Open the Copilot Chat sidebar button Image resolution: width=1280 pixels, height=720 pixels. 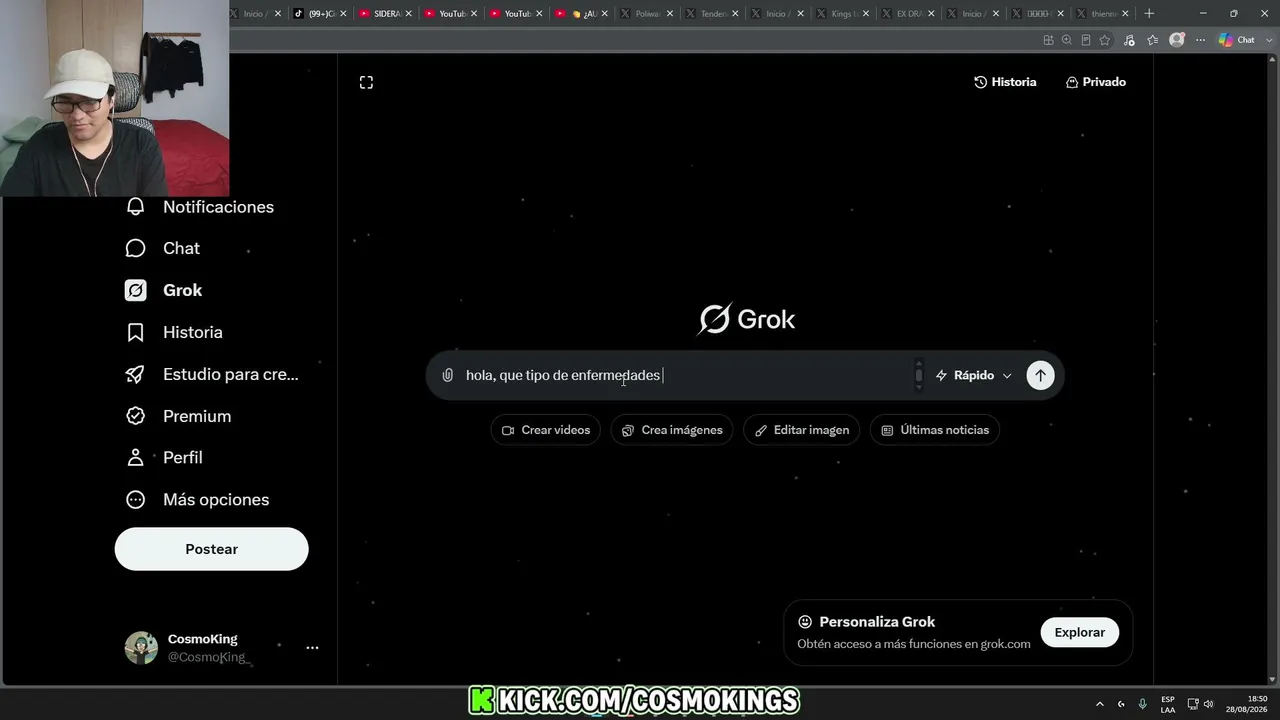[x=1238, y=40]
